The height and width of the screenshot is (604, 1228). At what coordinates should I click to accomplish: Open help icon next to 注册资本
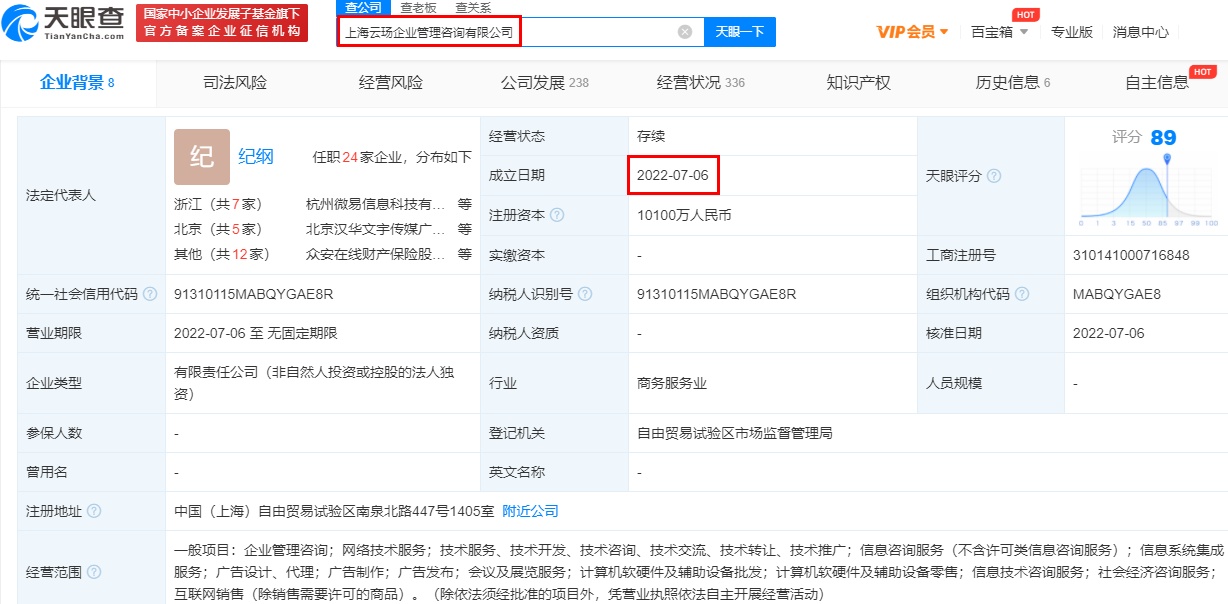[x=557, y=215]
